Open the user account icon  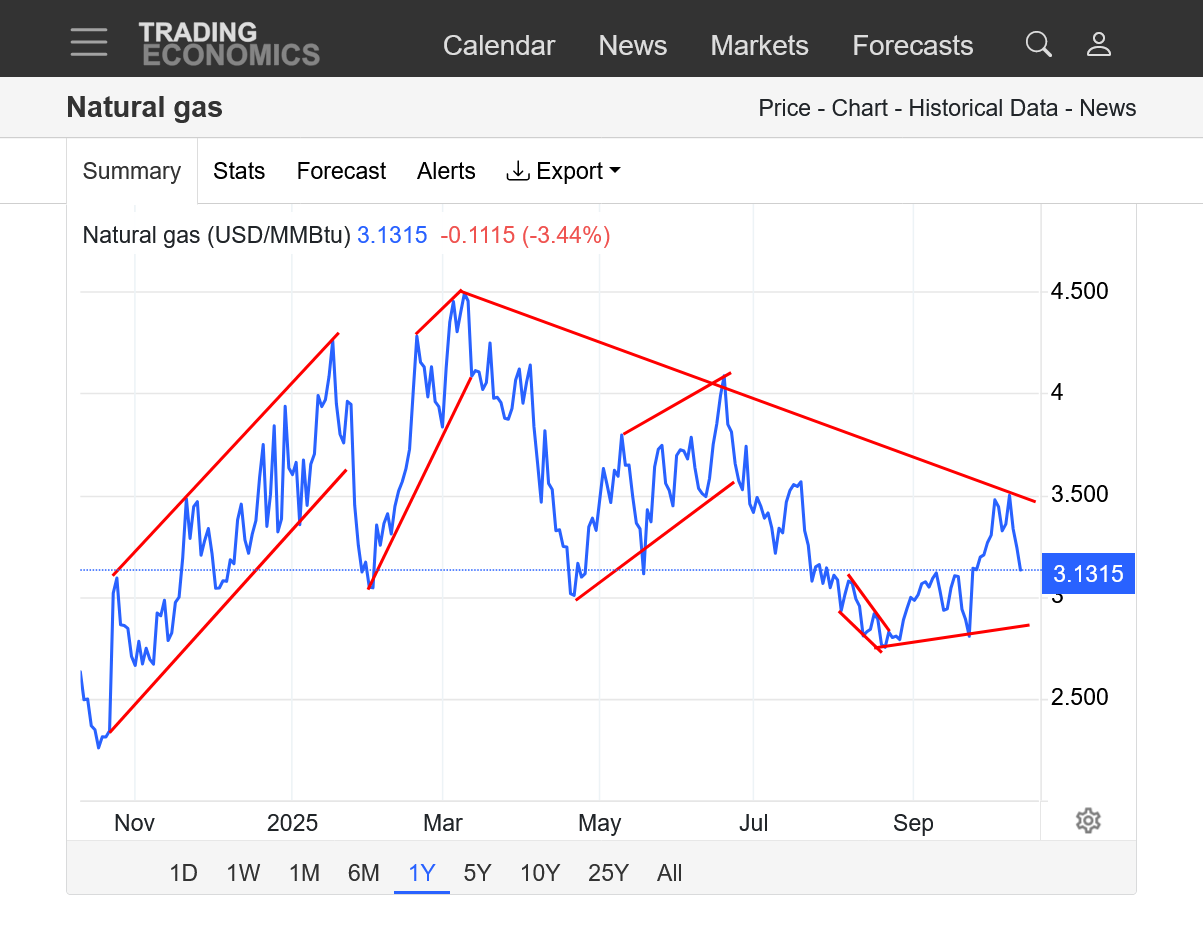(x=1099, y=44)
